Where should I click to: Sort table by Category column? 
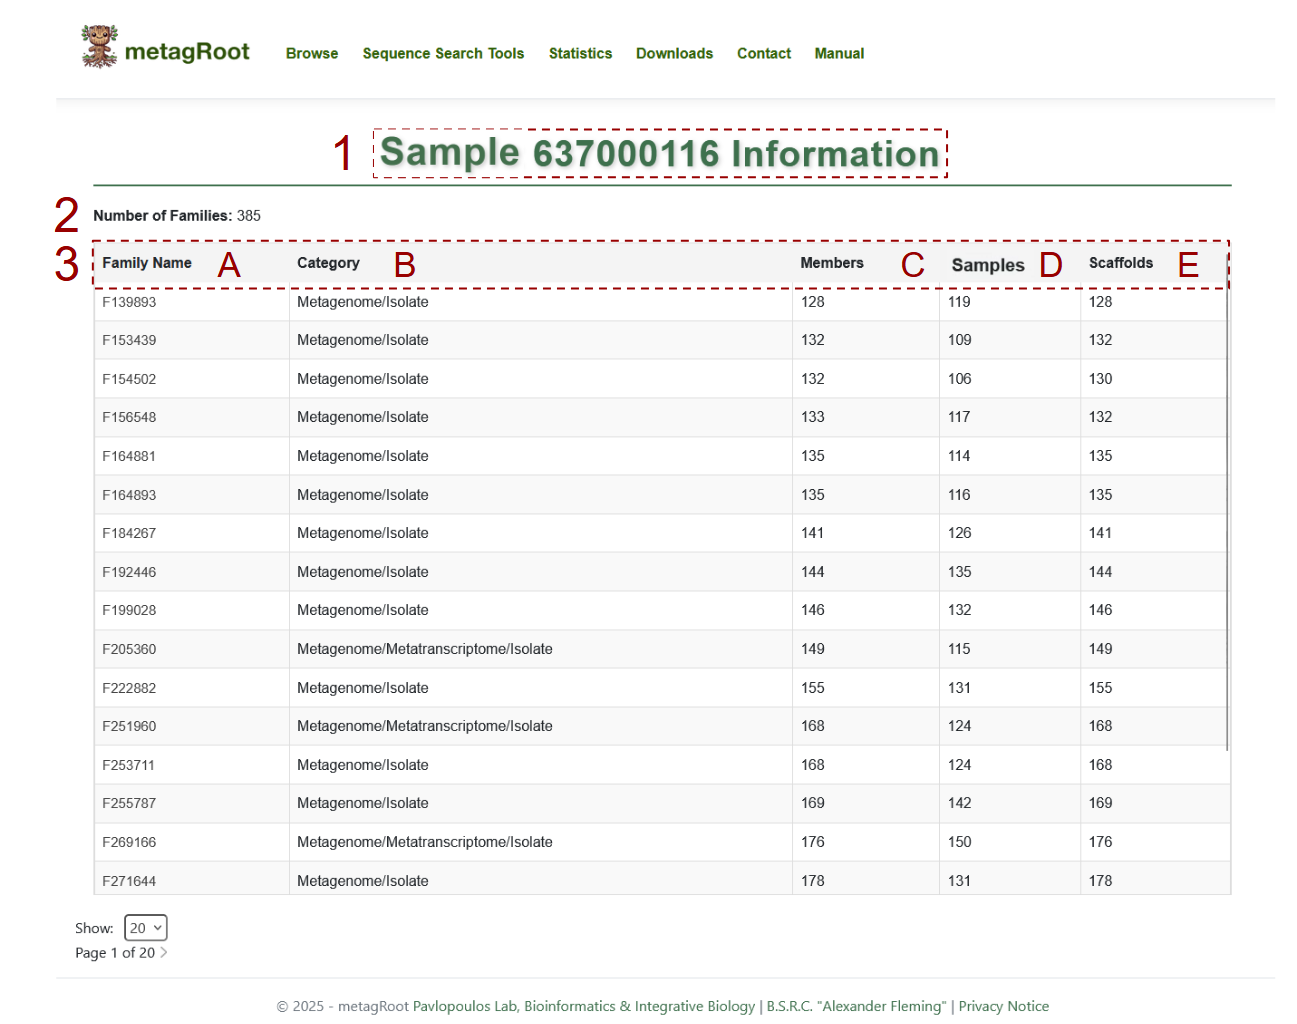coord(328,263)
